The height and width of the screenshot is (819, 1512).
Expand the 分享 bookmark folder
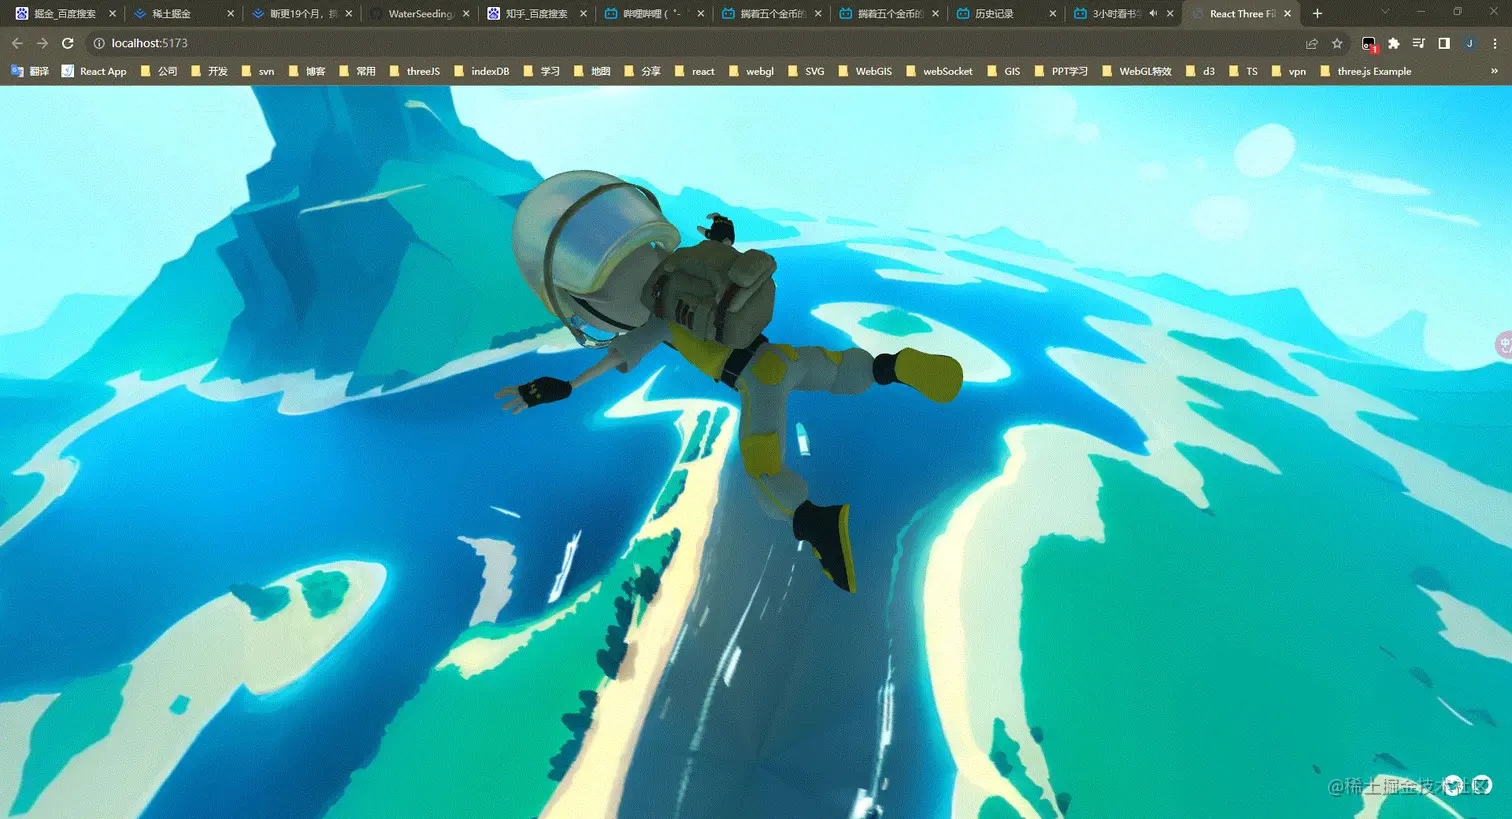(642, 71)
